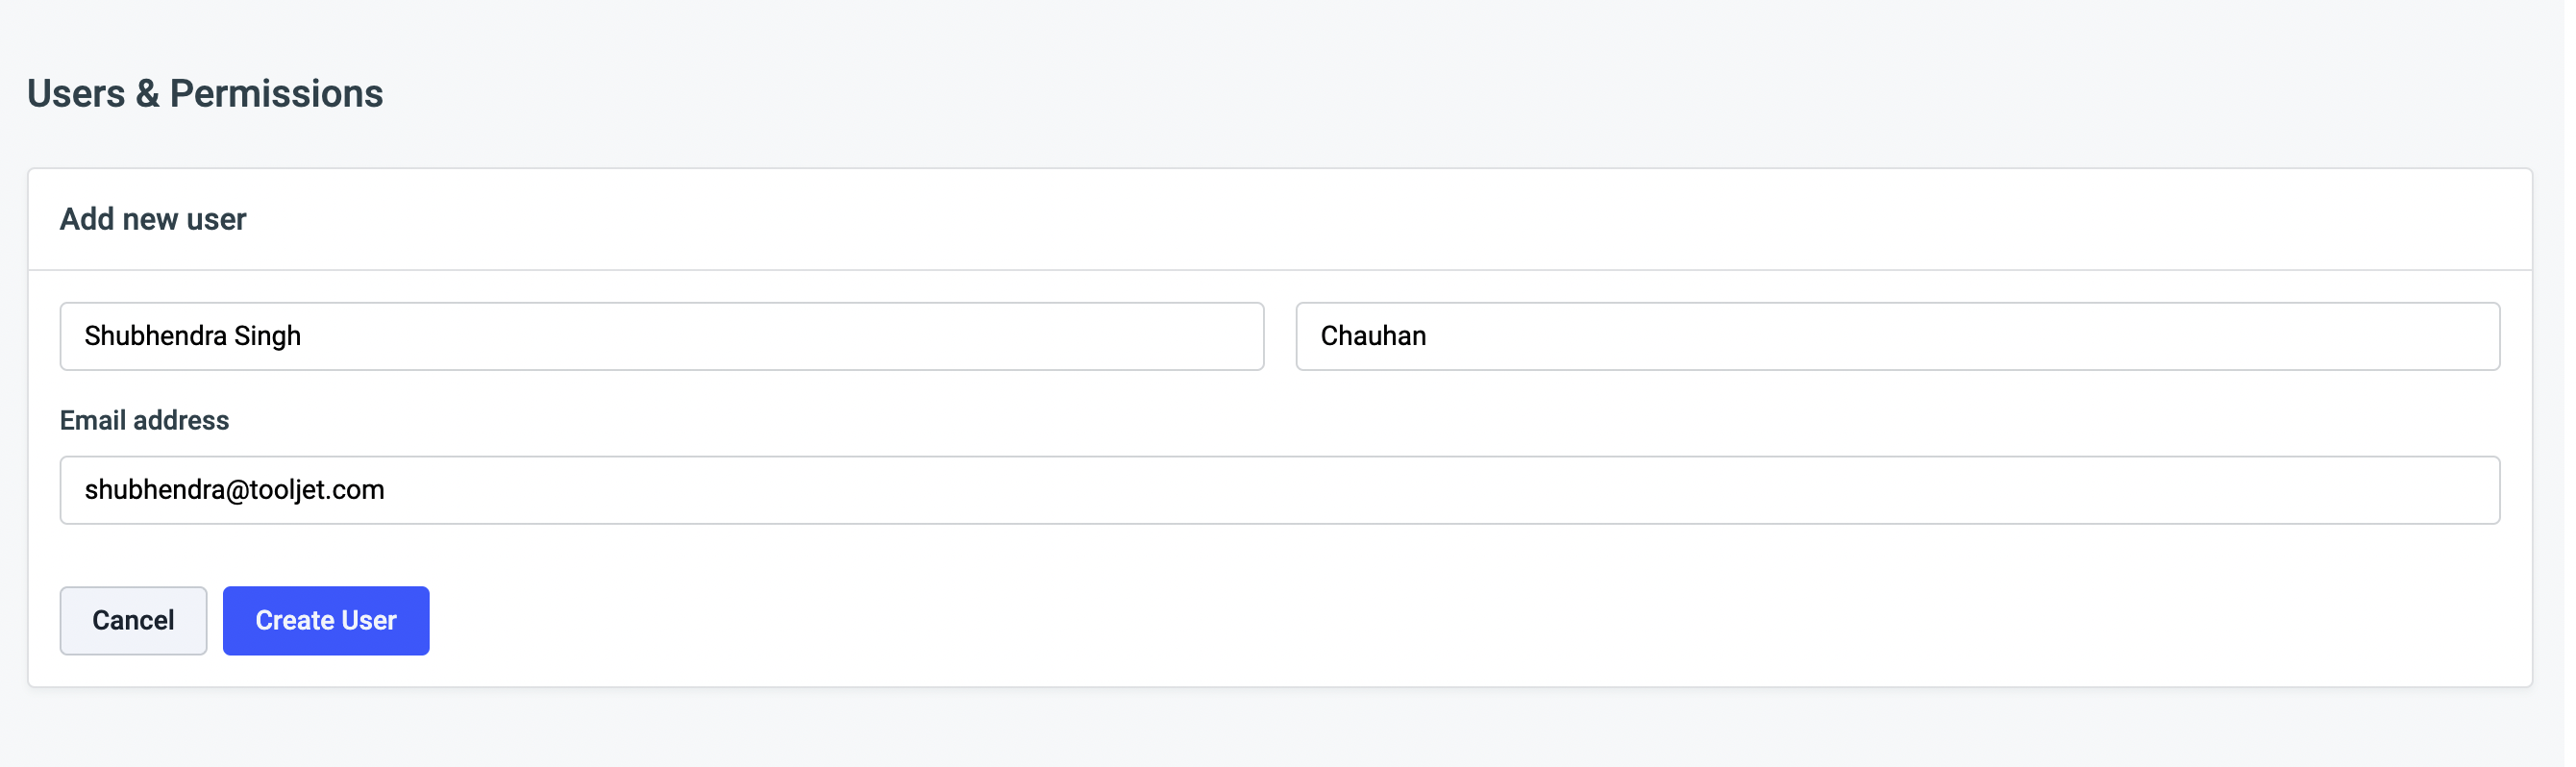Click the email address input field
Image resolution: width=2576 pixels, height=767 pixels.
(1278, 490)
